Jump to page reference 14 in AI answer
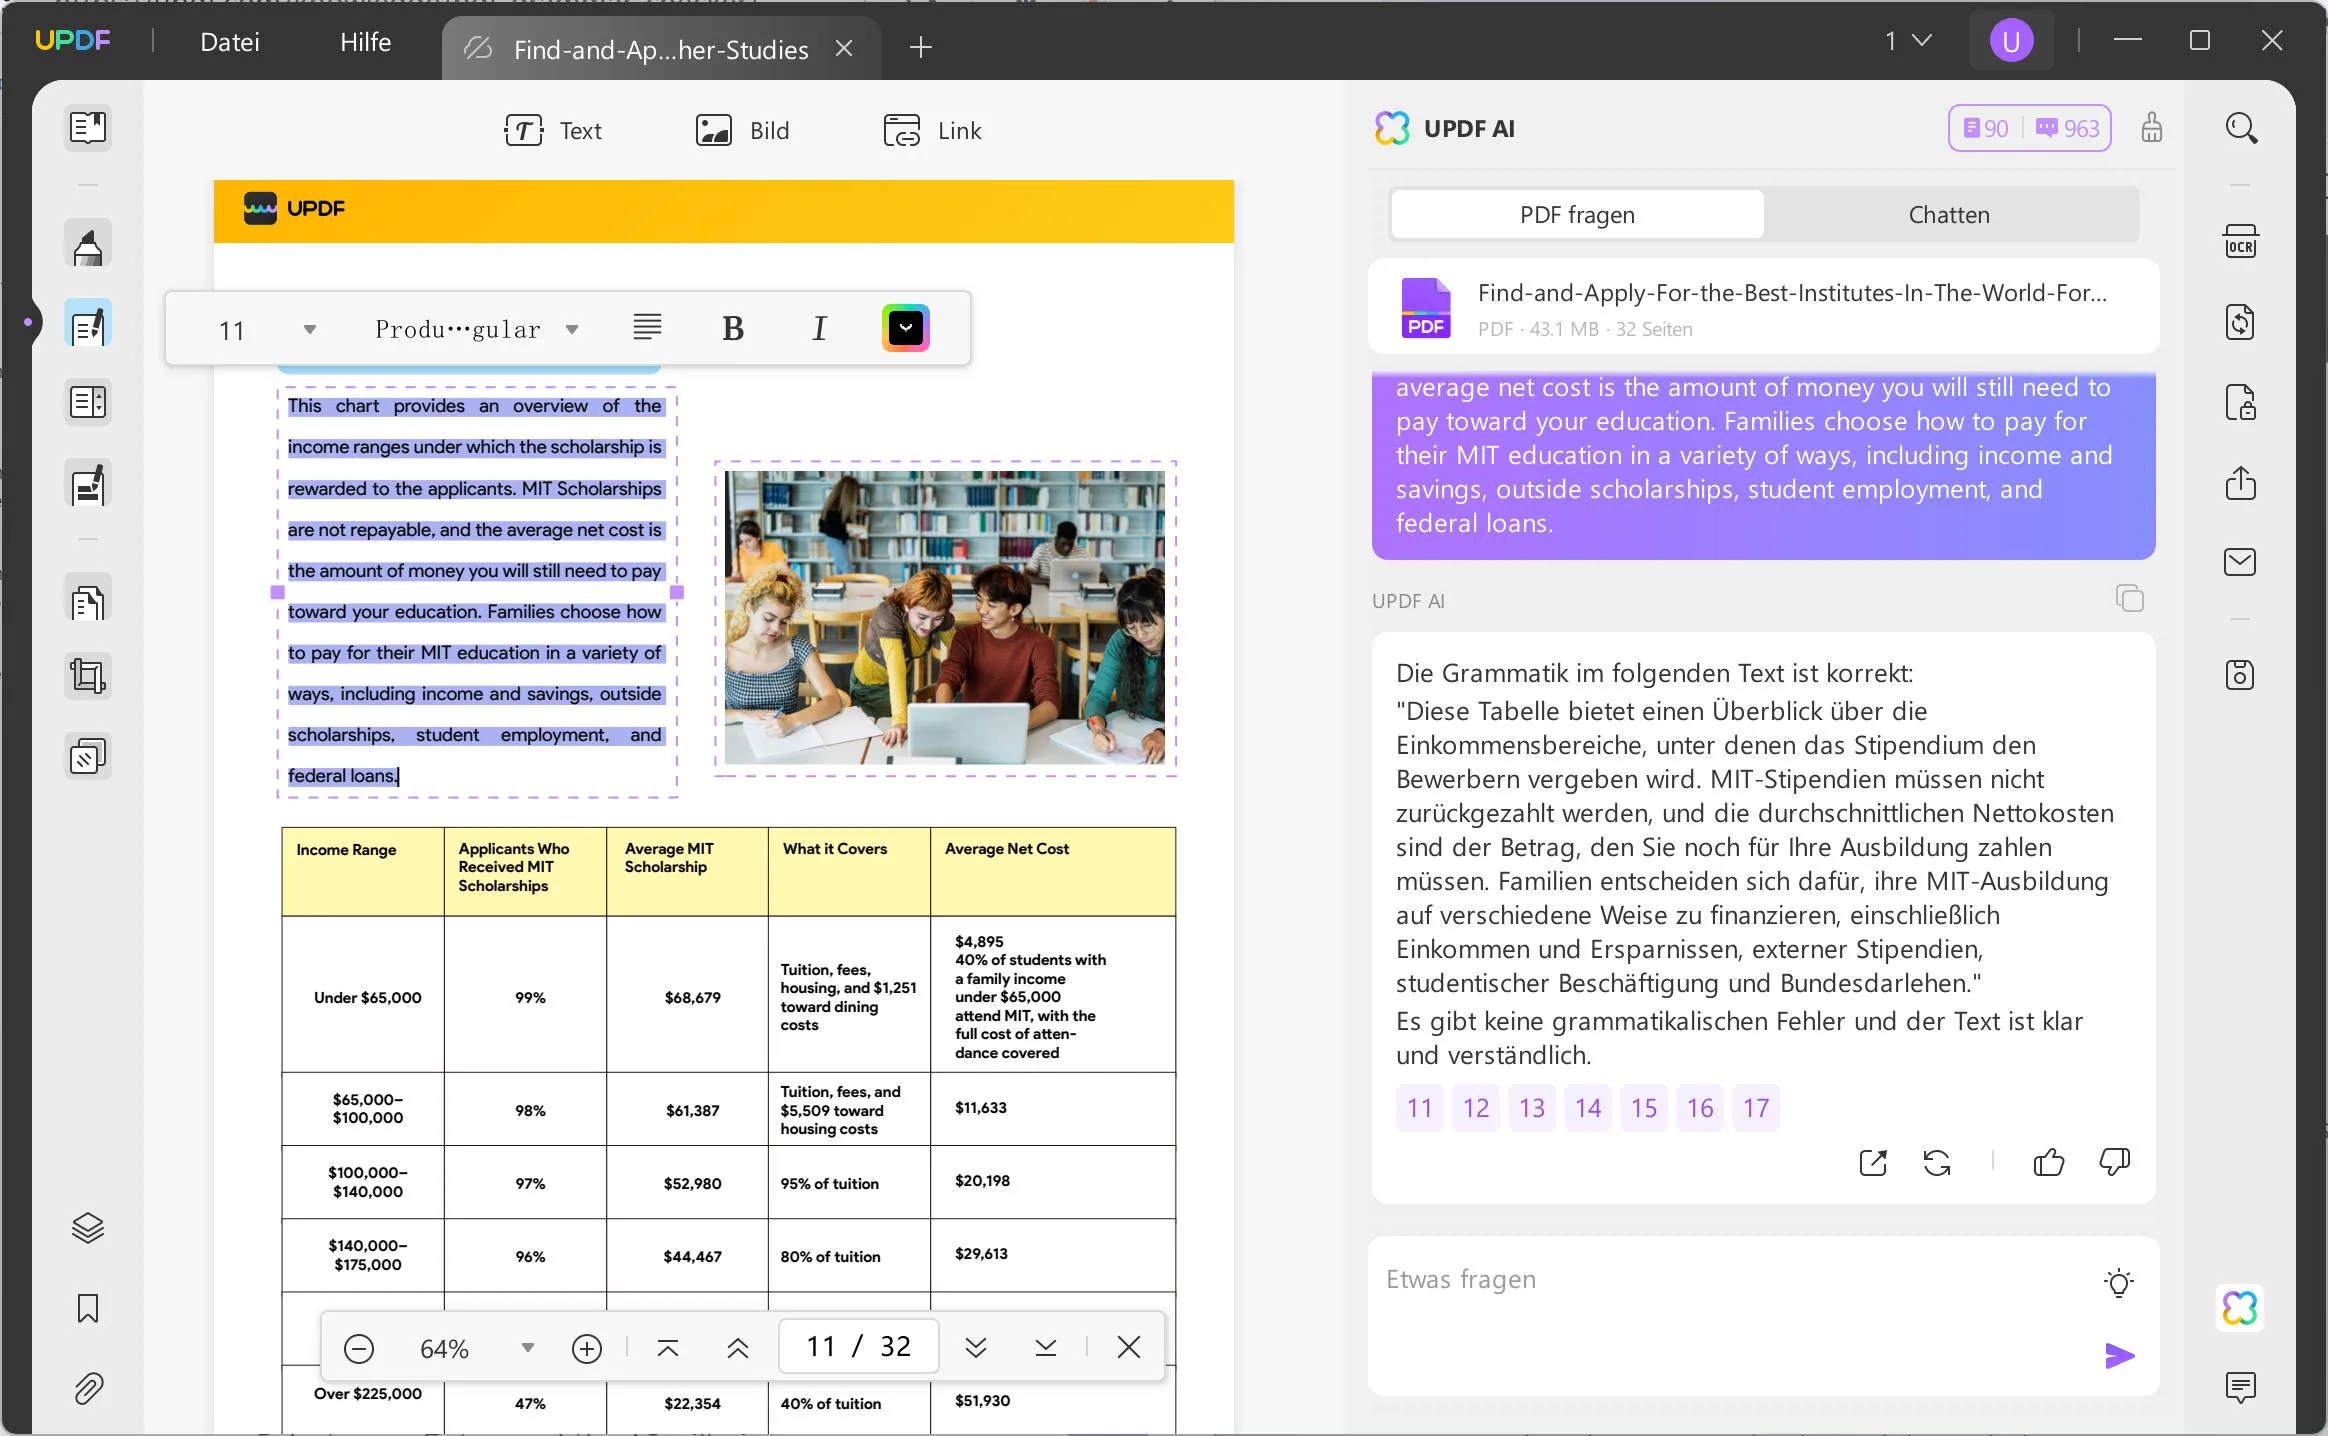Image resolution: width=2328 pixels, height=1436 pixels. (1588, 1108)
